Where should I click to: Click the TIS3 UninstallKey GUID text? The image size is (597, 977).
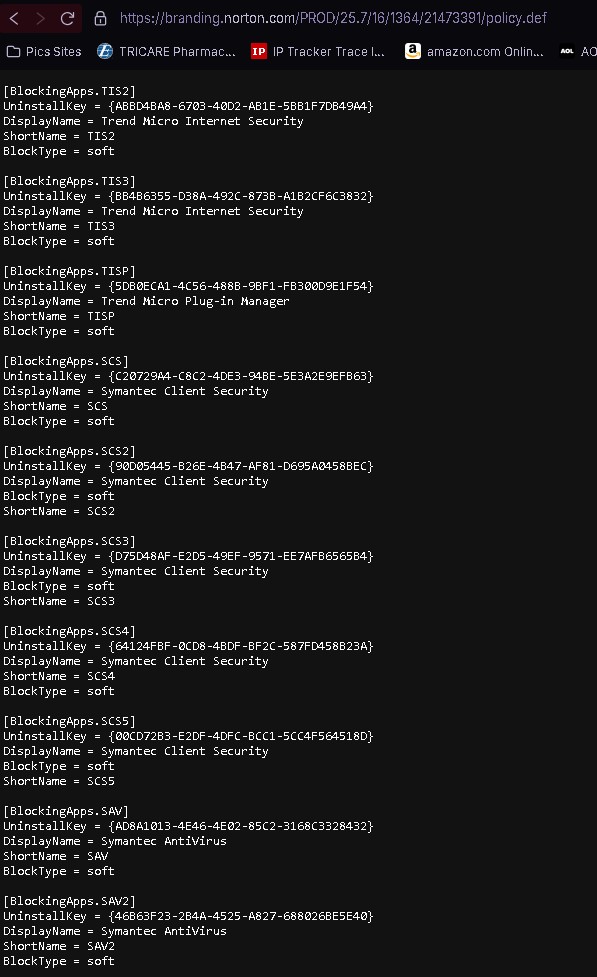(241, 196)
